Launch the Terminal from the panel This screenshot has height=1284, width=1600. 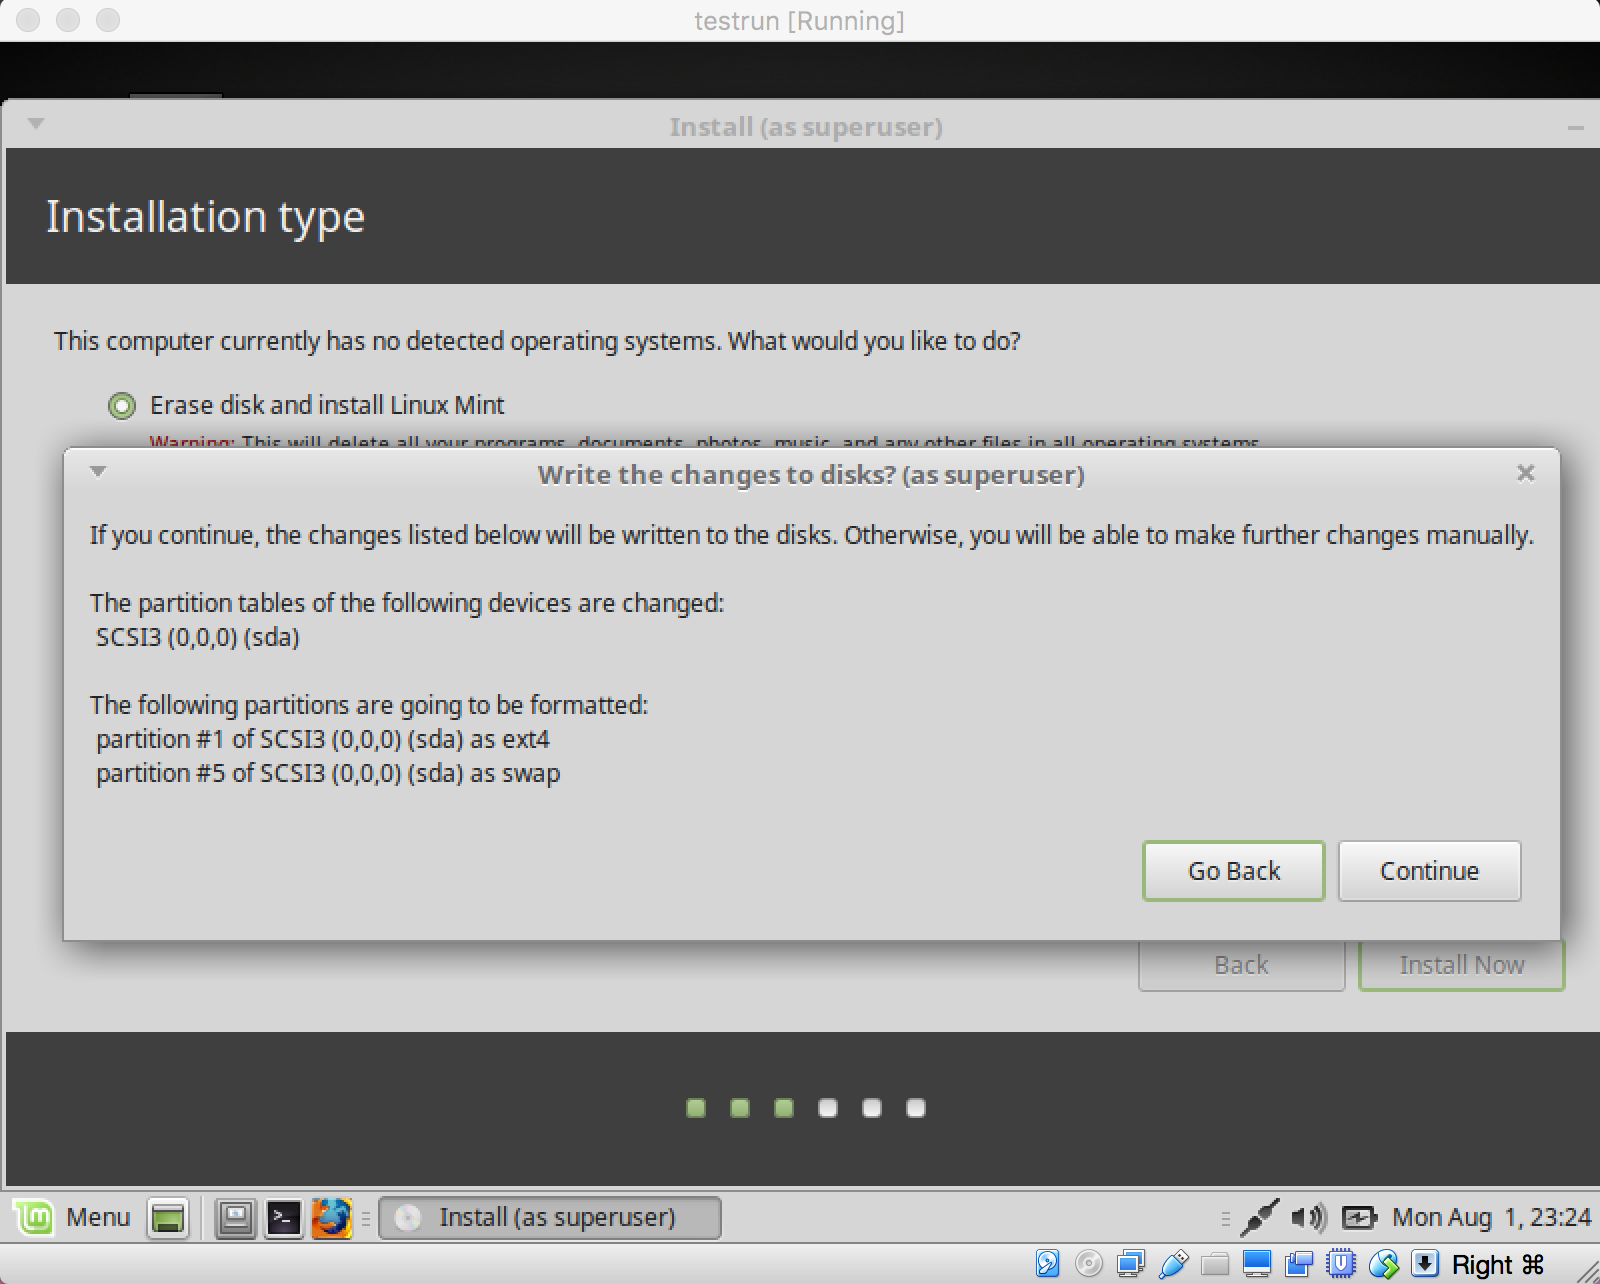[x=284, y=1218]
